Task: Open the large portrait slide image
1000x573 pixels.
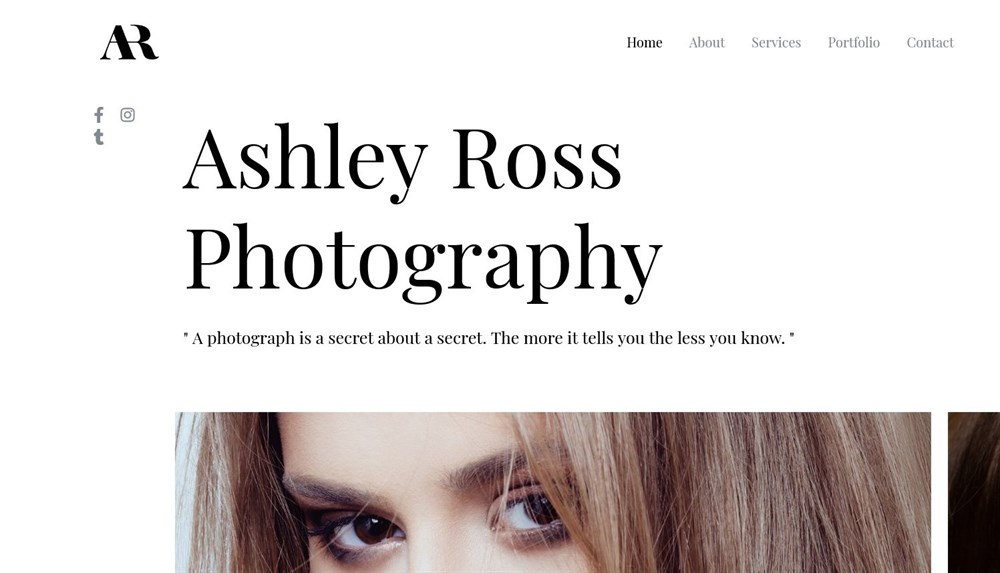Action: coord(553,493)
